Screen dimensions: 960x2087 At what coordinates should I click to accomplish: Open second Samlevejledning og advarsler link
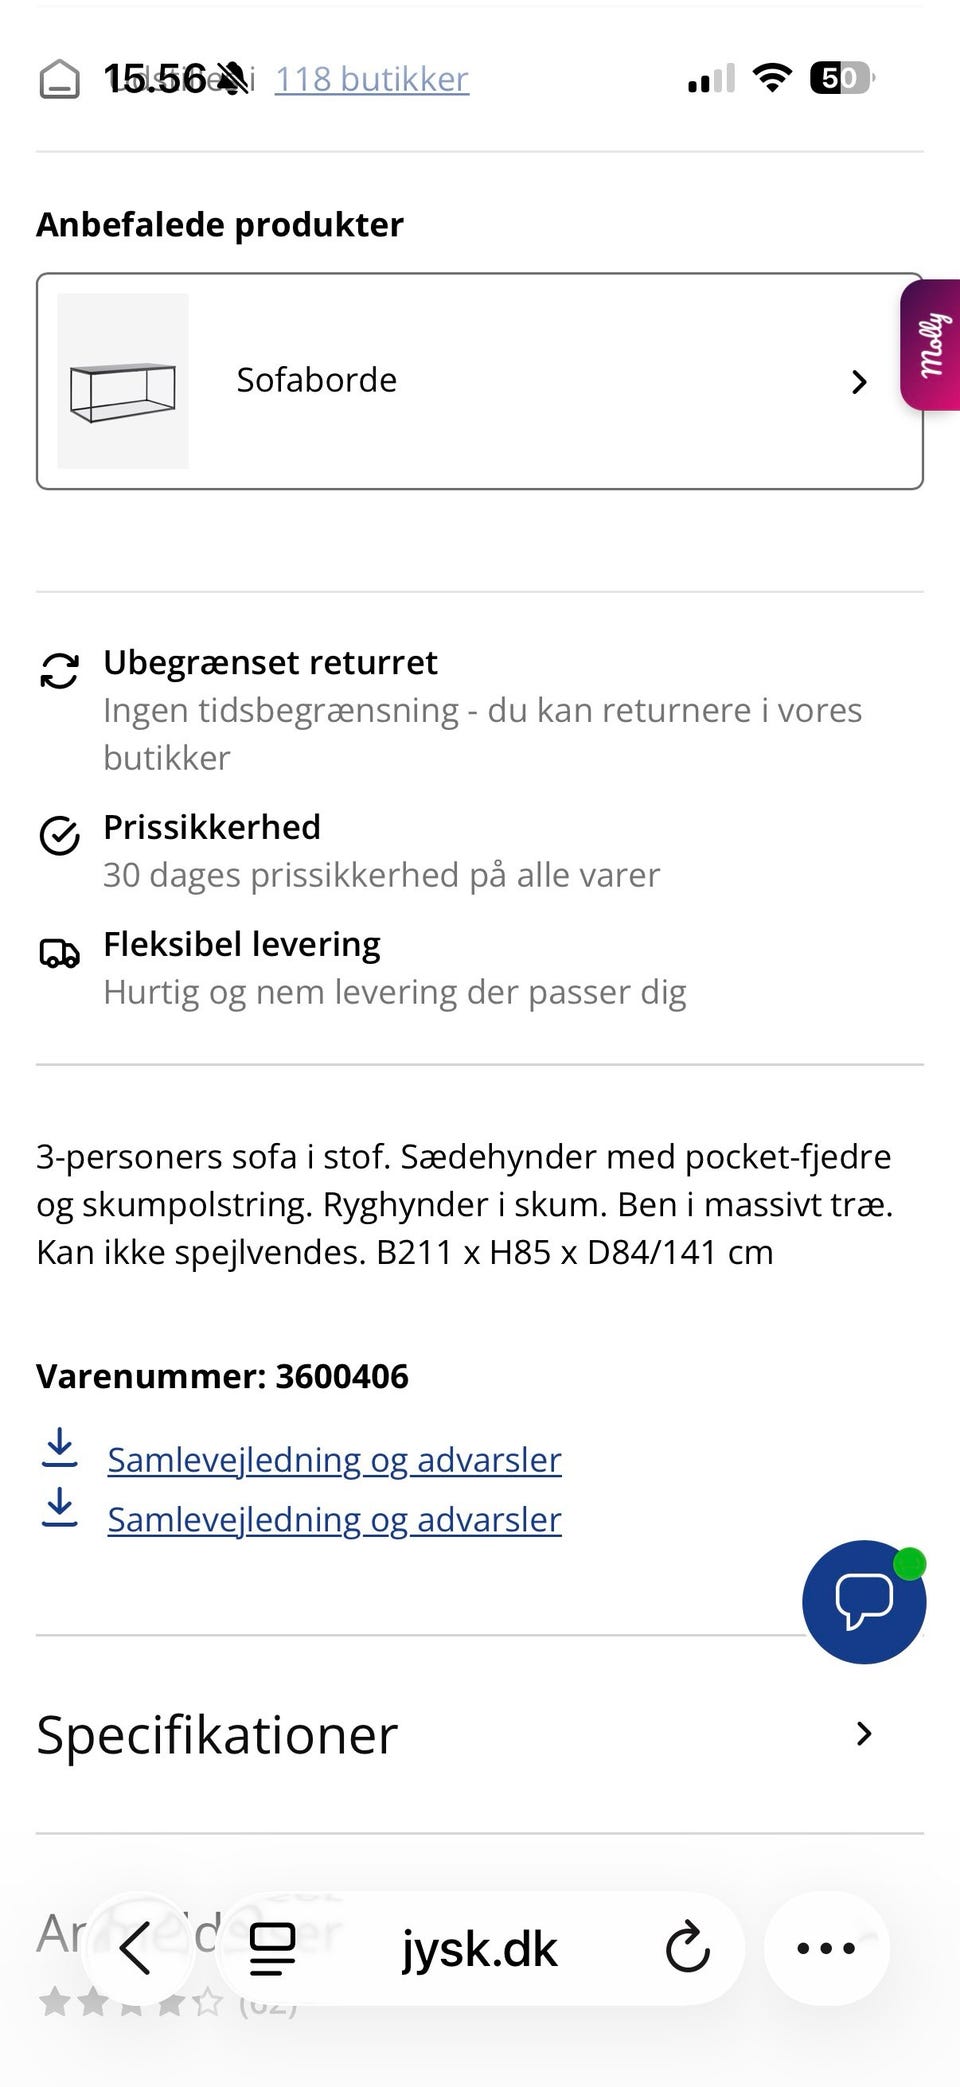[334, 1520]
